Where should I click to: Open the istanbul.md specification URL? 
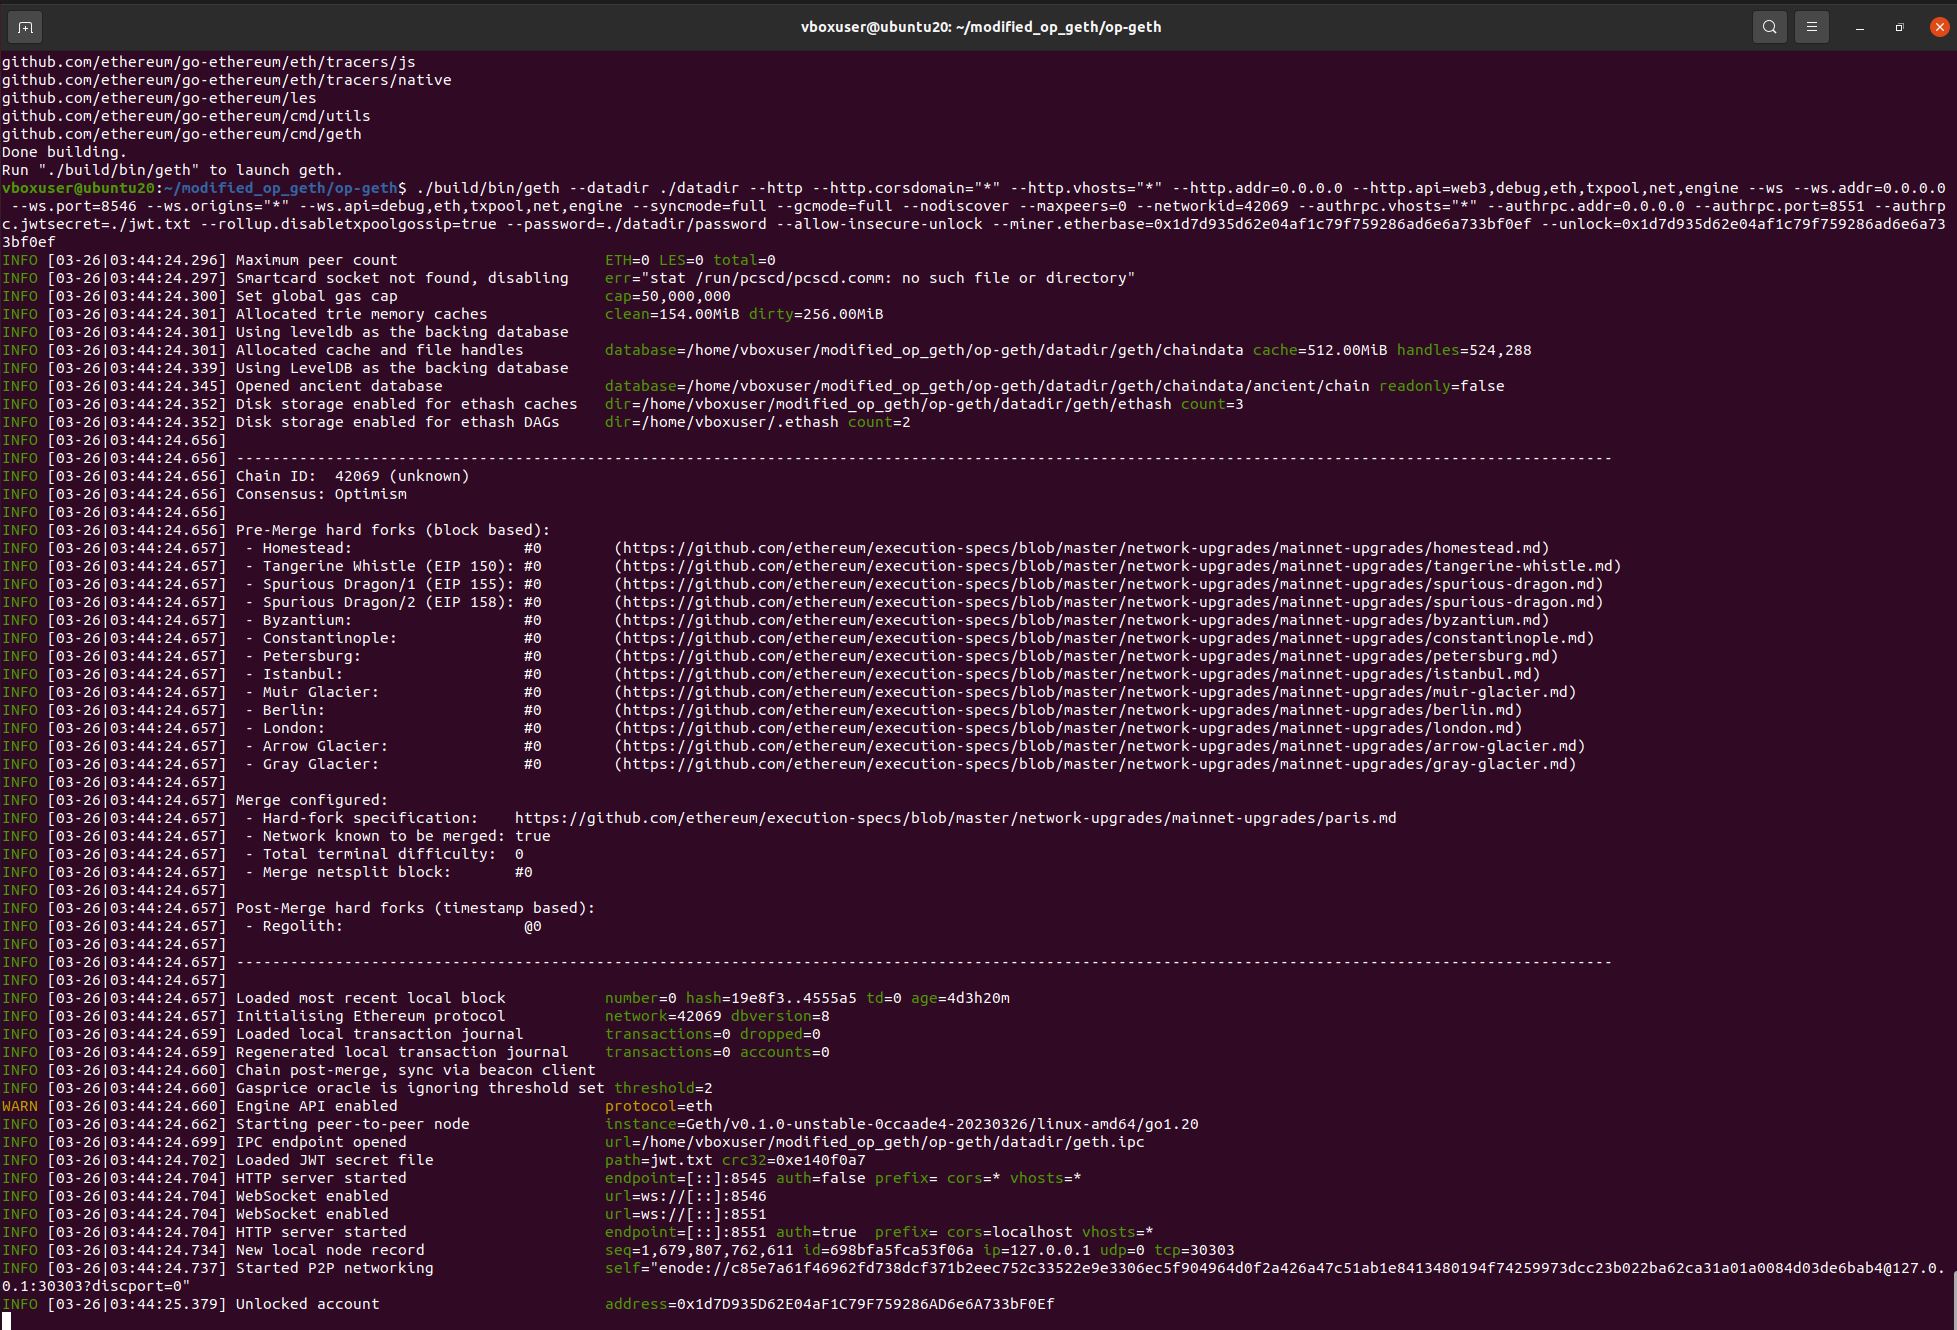(1077, 674)
